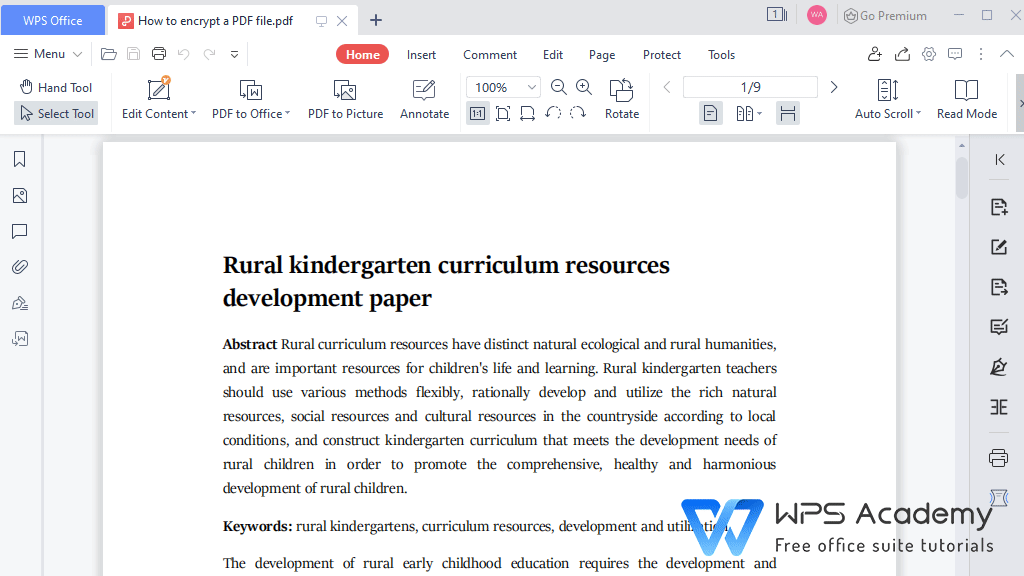Open the more options vertical dots

click(x=981, y=54)
